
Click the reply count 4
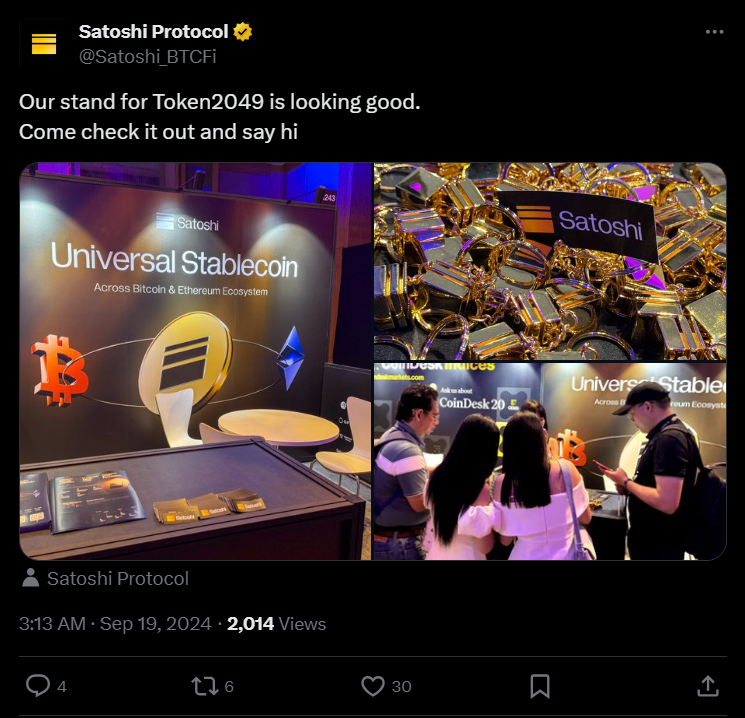pos(62,687)
